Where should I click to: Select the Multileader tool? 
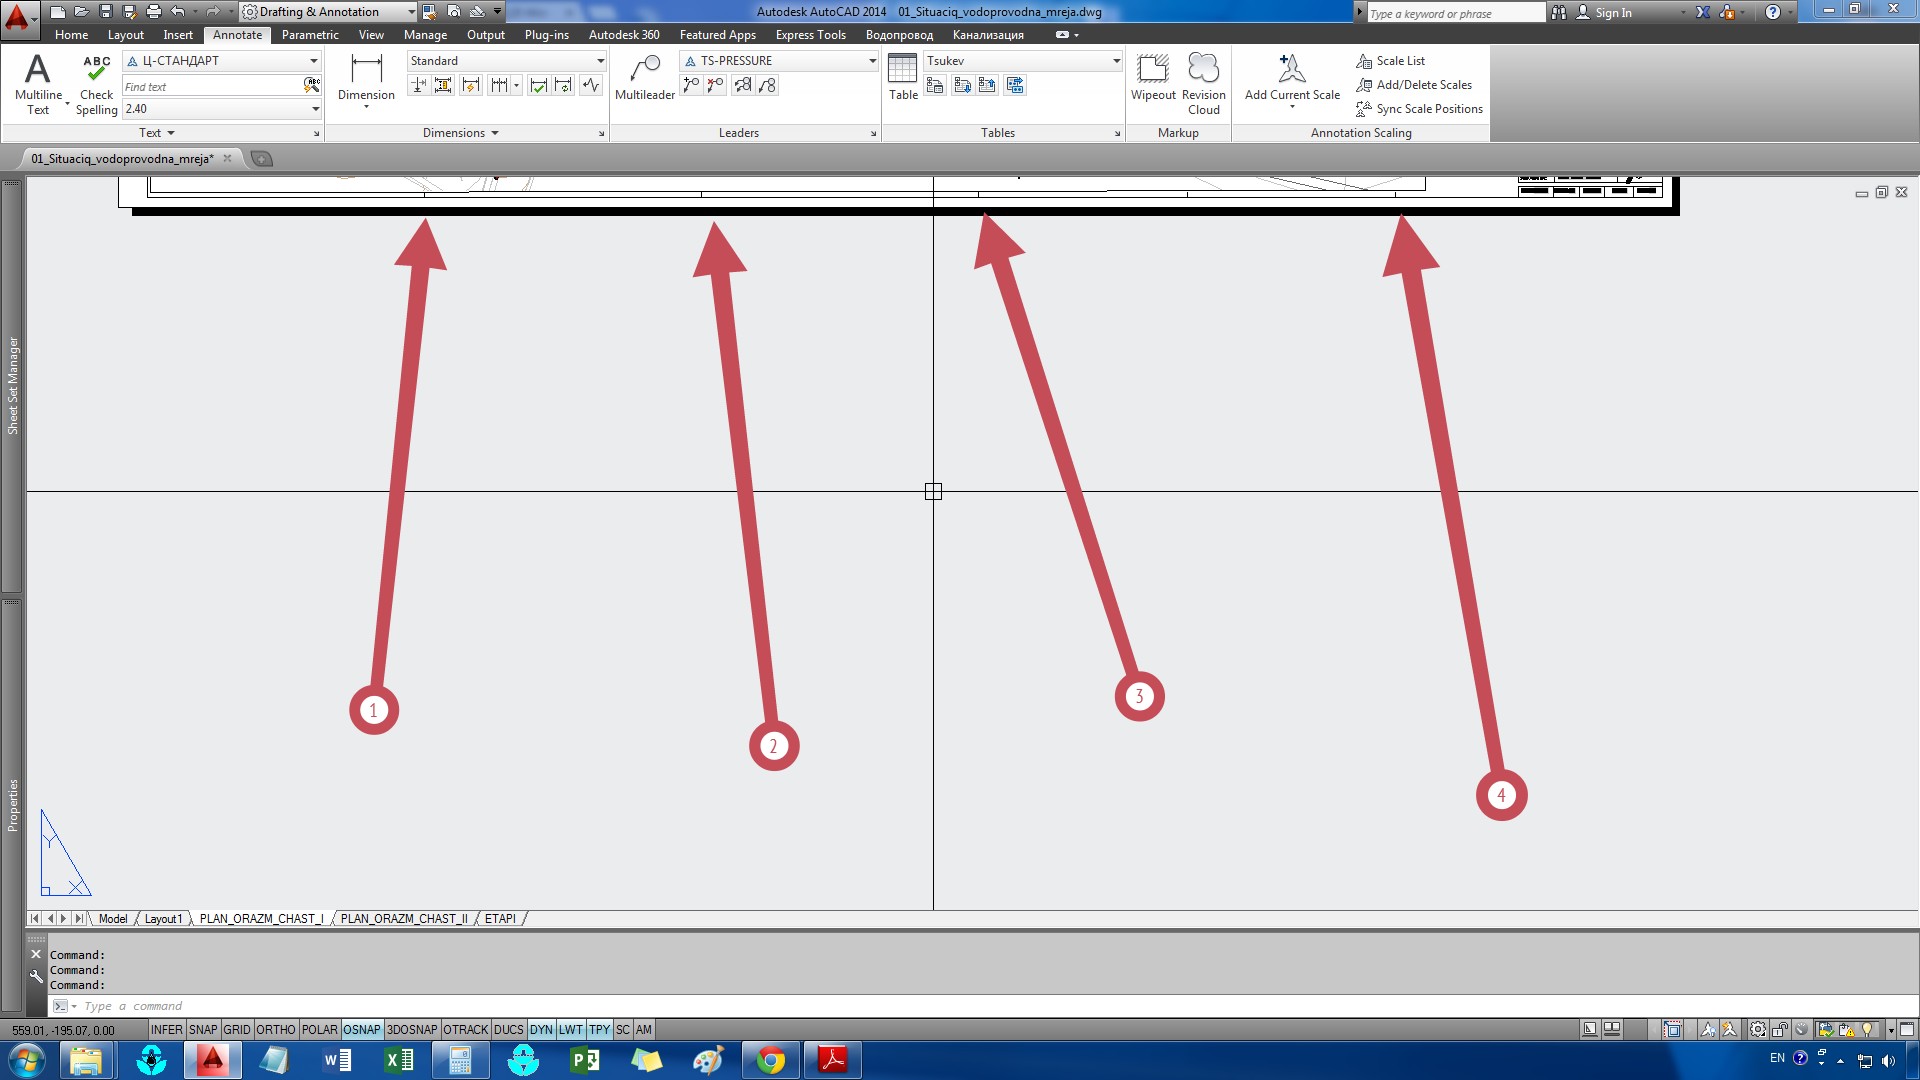click(x=645, y=78)
